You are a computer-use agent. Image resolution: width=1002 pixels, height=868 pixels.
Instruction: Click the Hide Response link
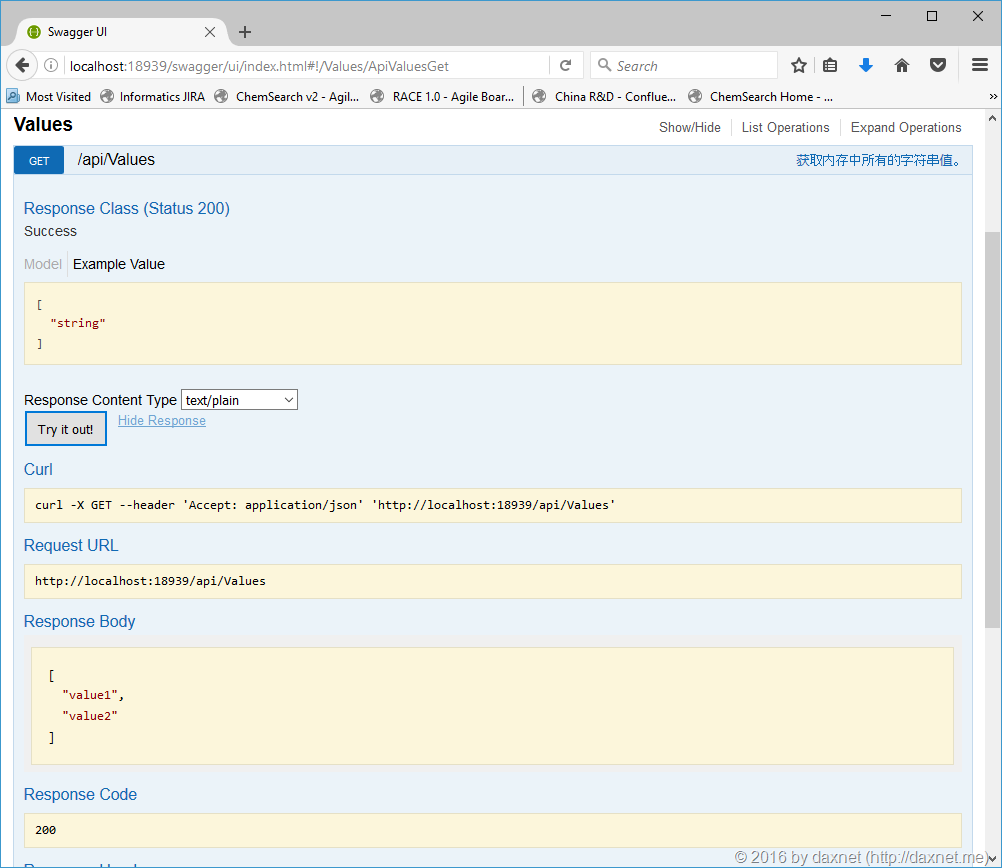click(162, 421)
